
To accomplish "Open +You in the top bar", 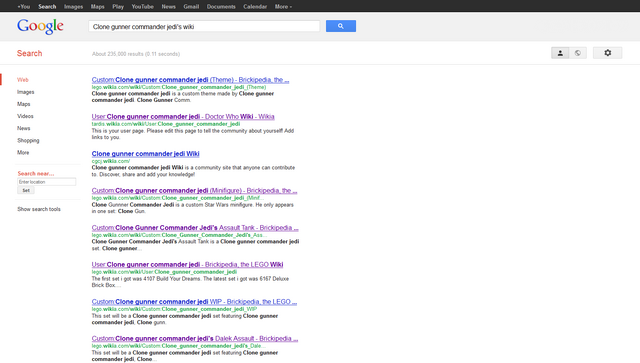I will click(x=24, y=7).
